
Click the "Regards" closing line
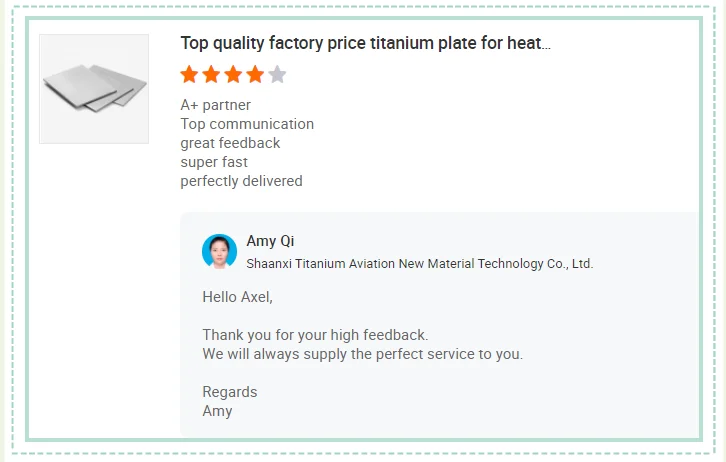click(230, 392)
